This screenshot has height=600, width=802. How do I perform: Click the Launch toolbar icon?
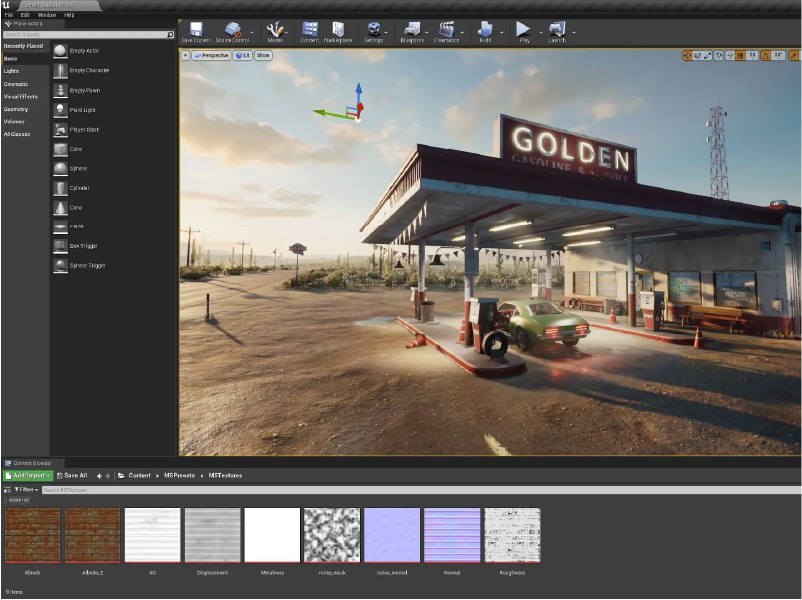[x=557, y=30]
